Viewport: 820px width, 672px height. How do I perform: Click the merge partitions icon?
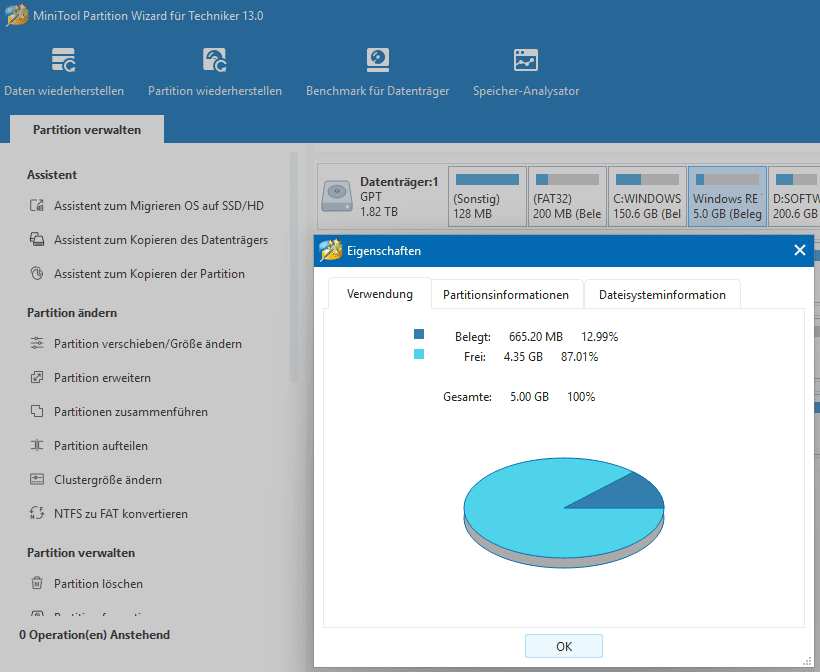(x=37, y=411)
